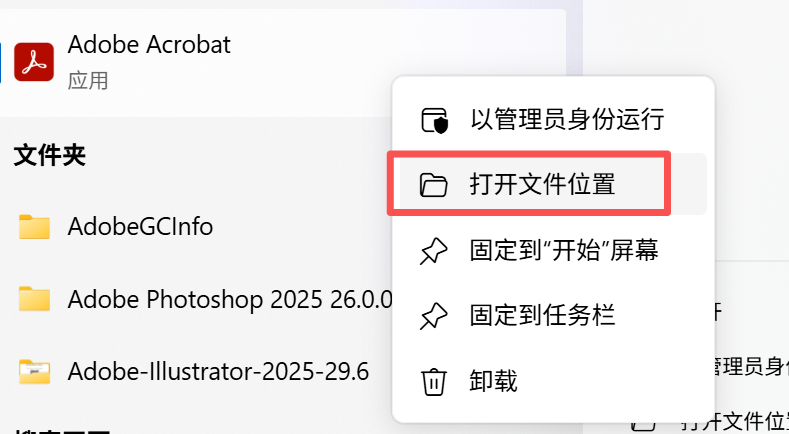
Task: Click the folder icon beside 打开文件位置
Action: coord(433,185)
